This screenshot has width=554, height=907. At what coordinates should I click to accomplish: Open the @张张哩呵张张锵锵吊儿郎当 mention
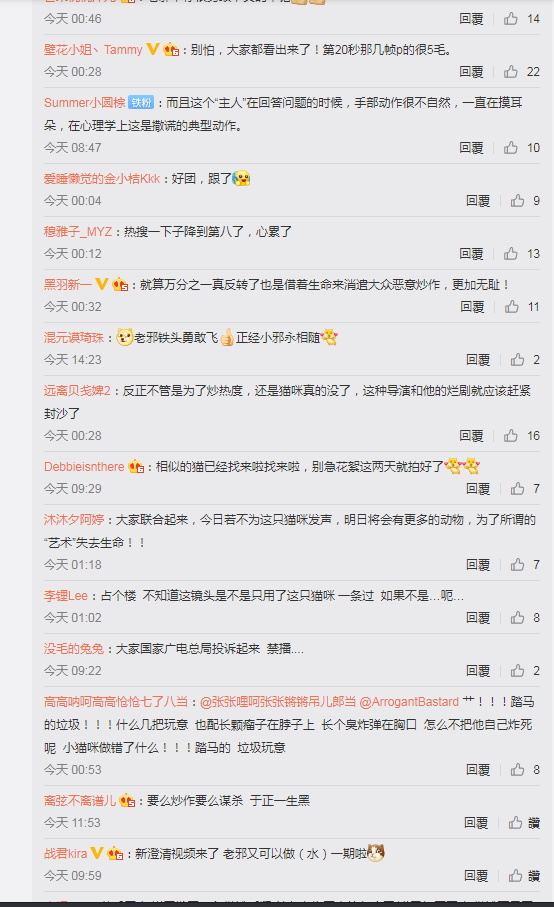[278, 702]
